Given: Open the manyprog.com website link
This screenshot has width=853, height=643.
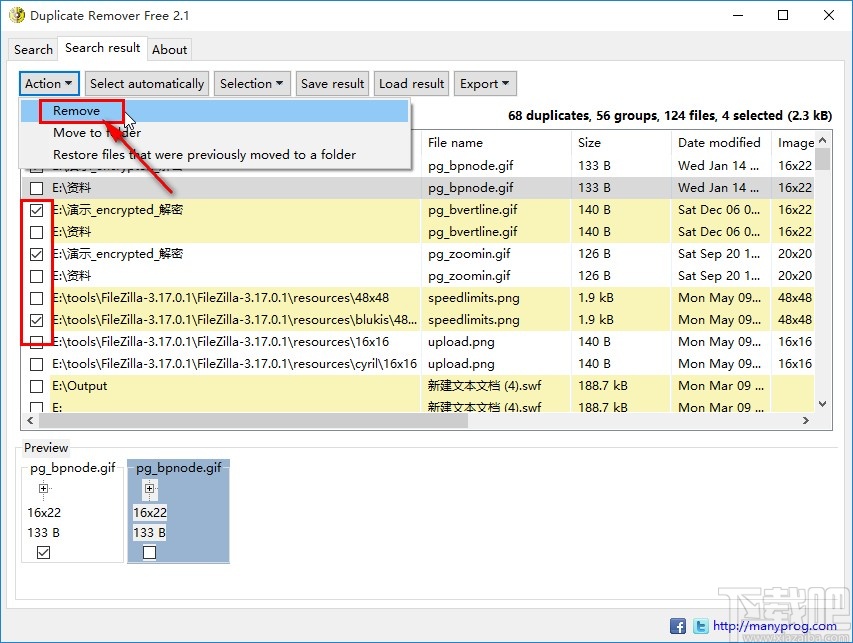Looking at the screenshot, I should [775, 626].
